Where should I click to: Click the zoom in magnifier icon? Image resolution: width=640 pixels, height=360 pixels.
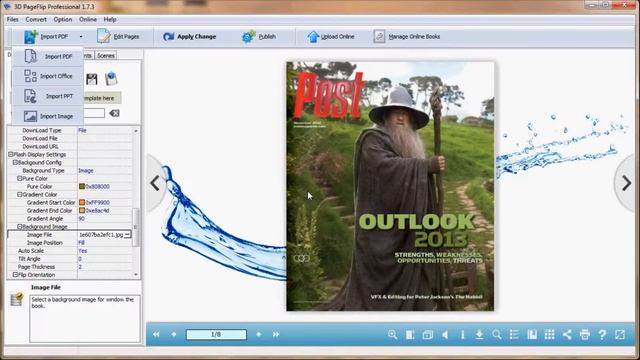[392, 335]
